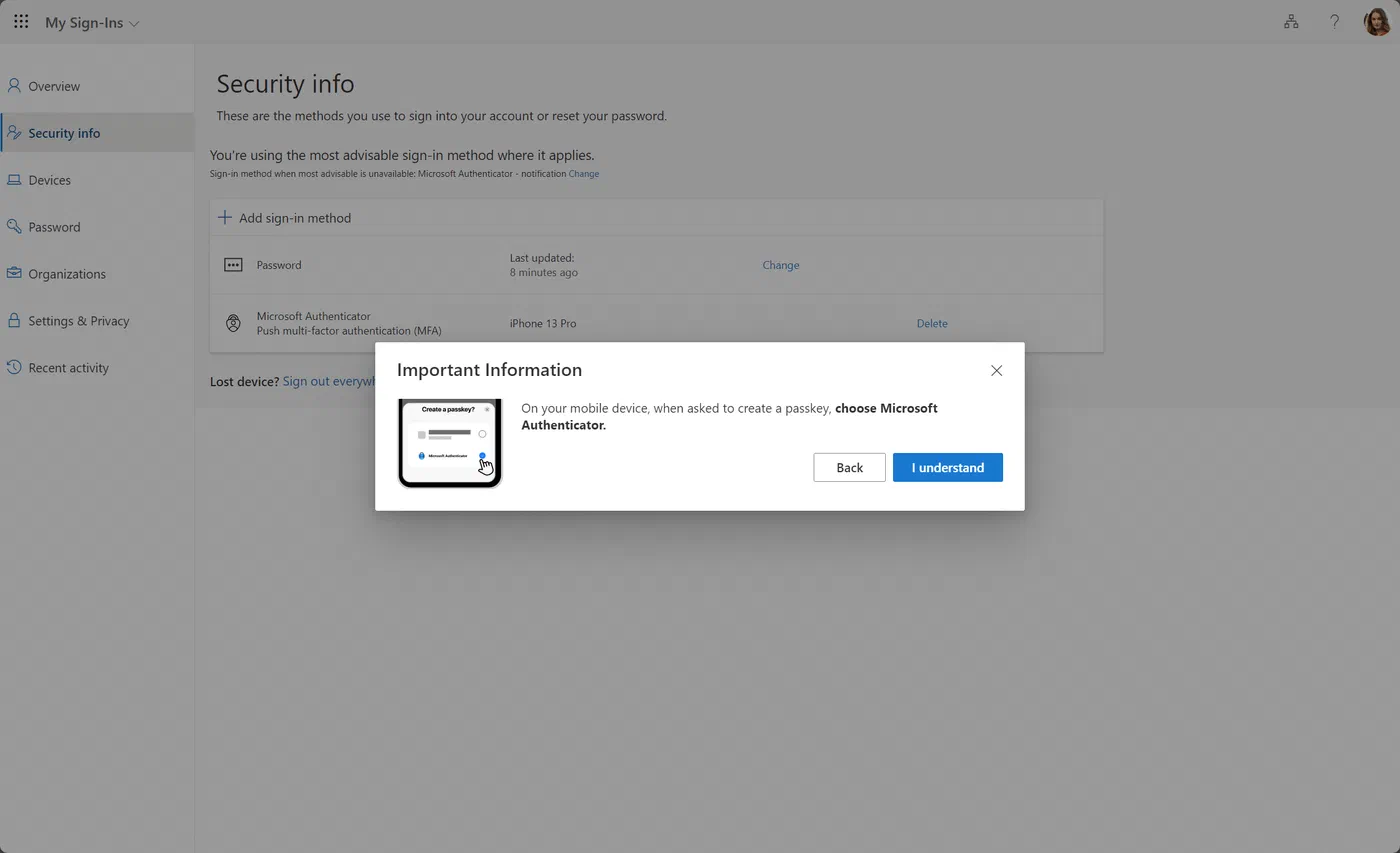
Task: Click the Devices laptop icon
Action: (x=14, y=180)
